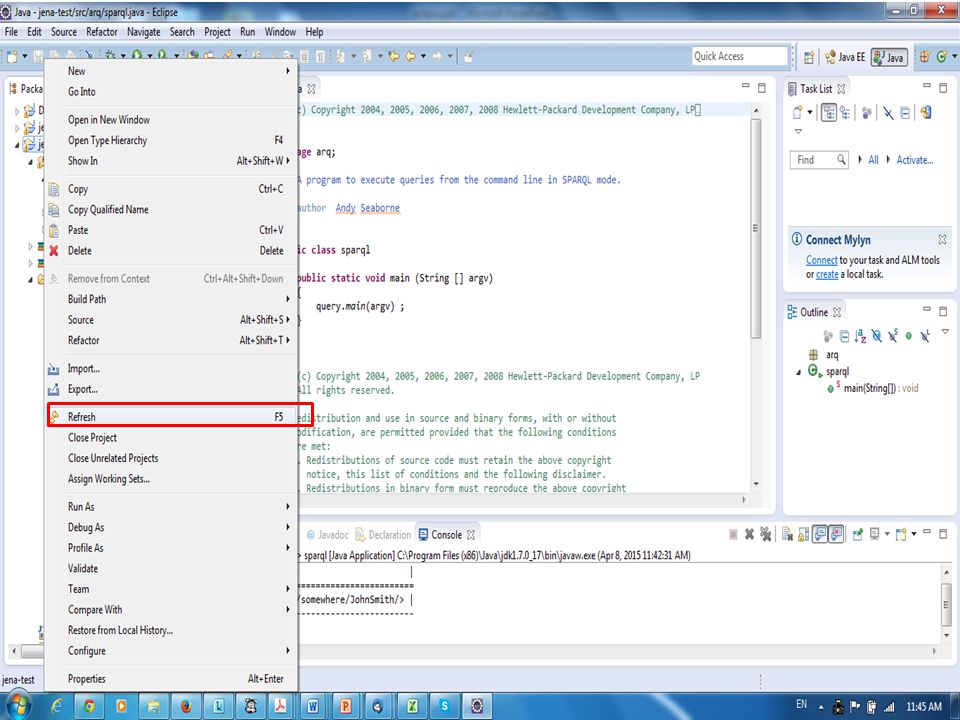Image resolution: width=960 pixels, height=720 pixels.
Task: Click the Debug toolbar icon
Action: (x=110, y=56)
